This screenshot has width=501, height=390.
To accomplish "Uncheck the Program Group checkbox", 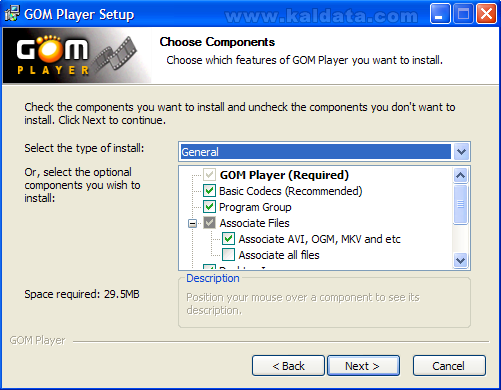I will pos(209,207).
